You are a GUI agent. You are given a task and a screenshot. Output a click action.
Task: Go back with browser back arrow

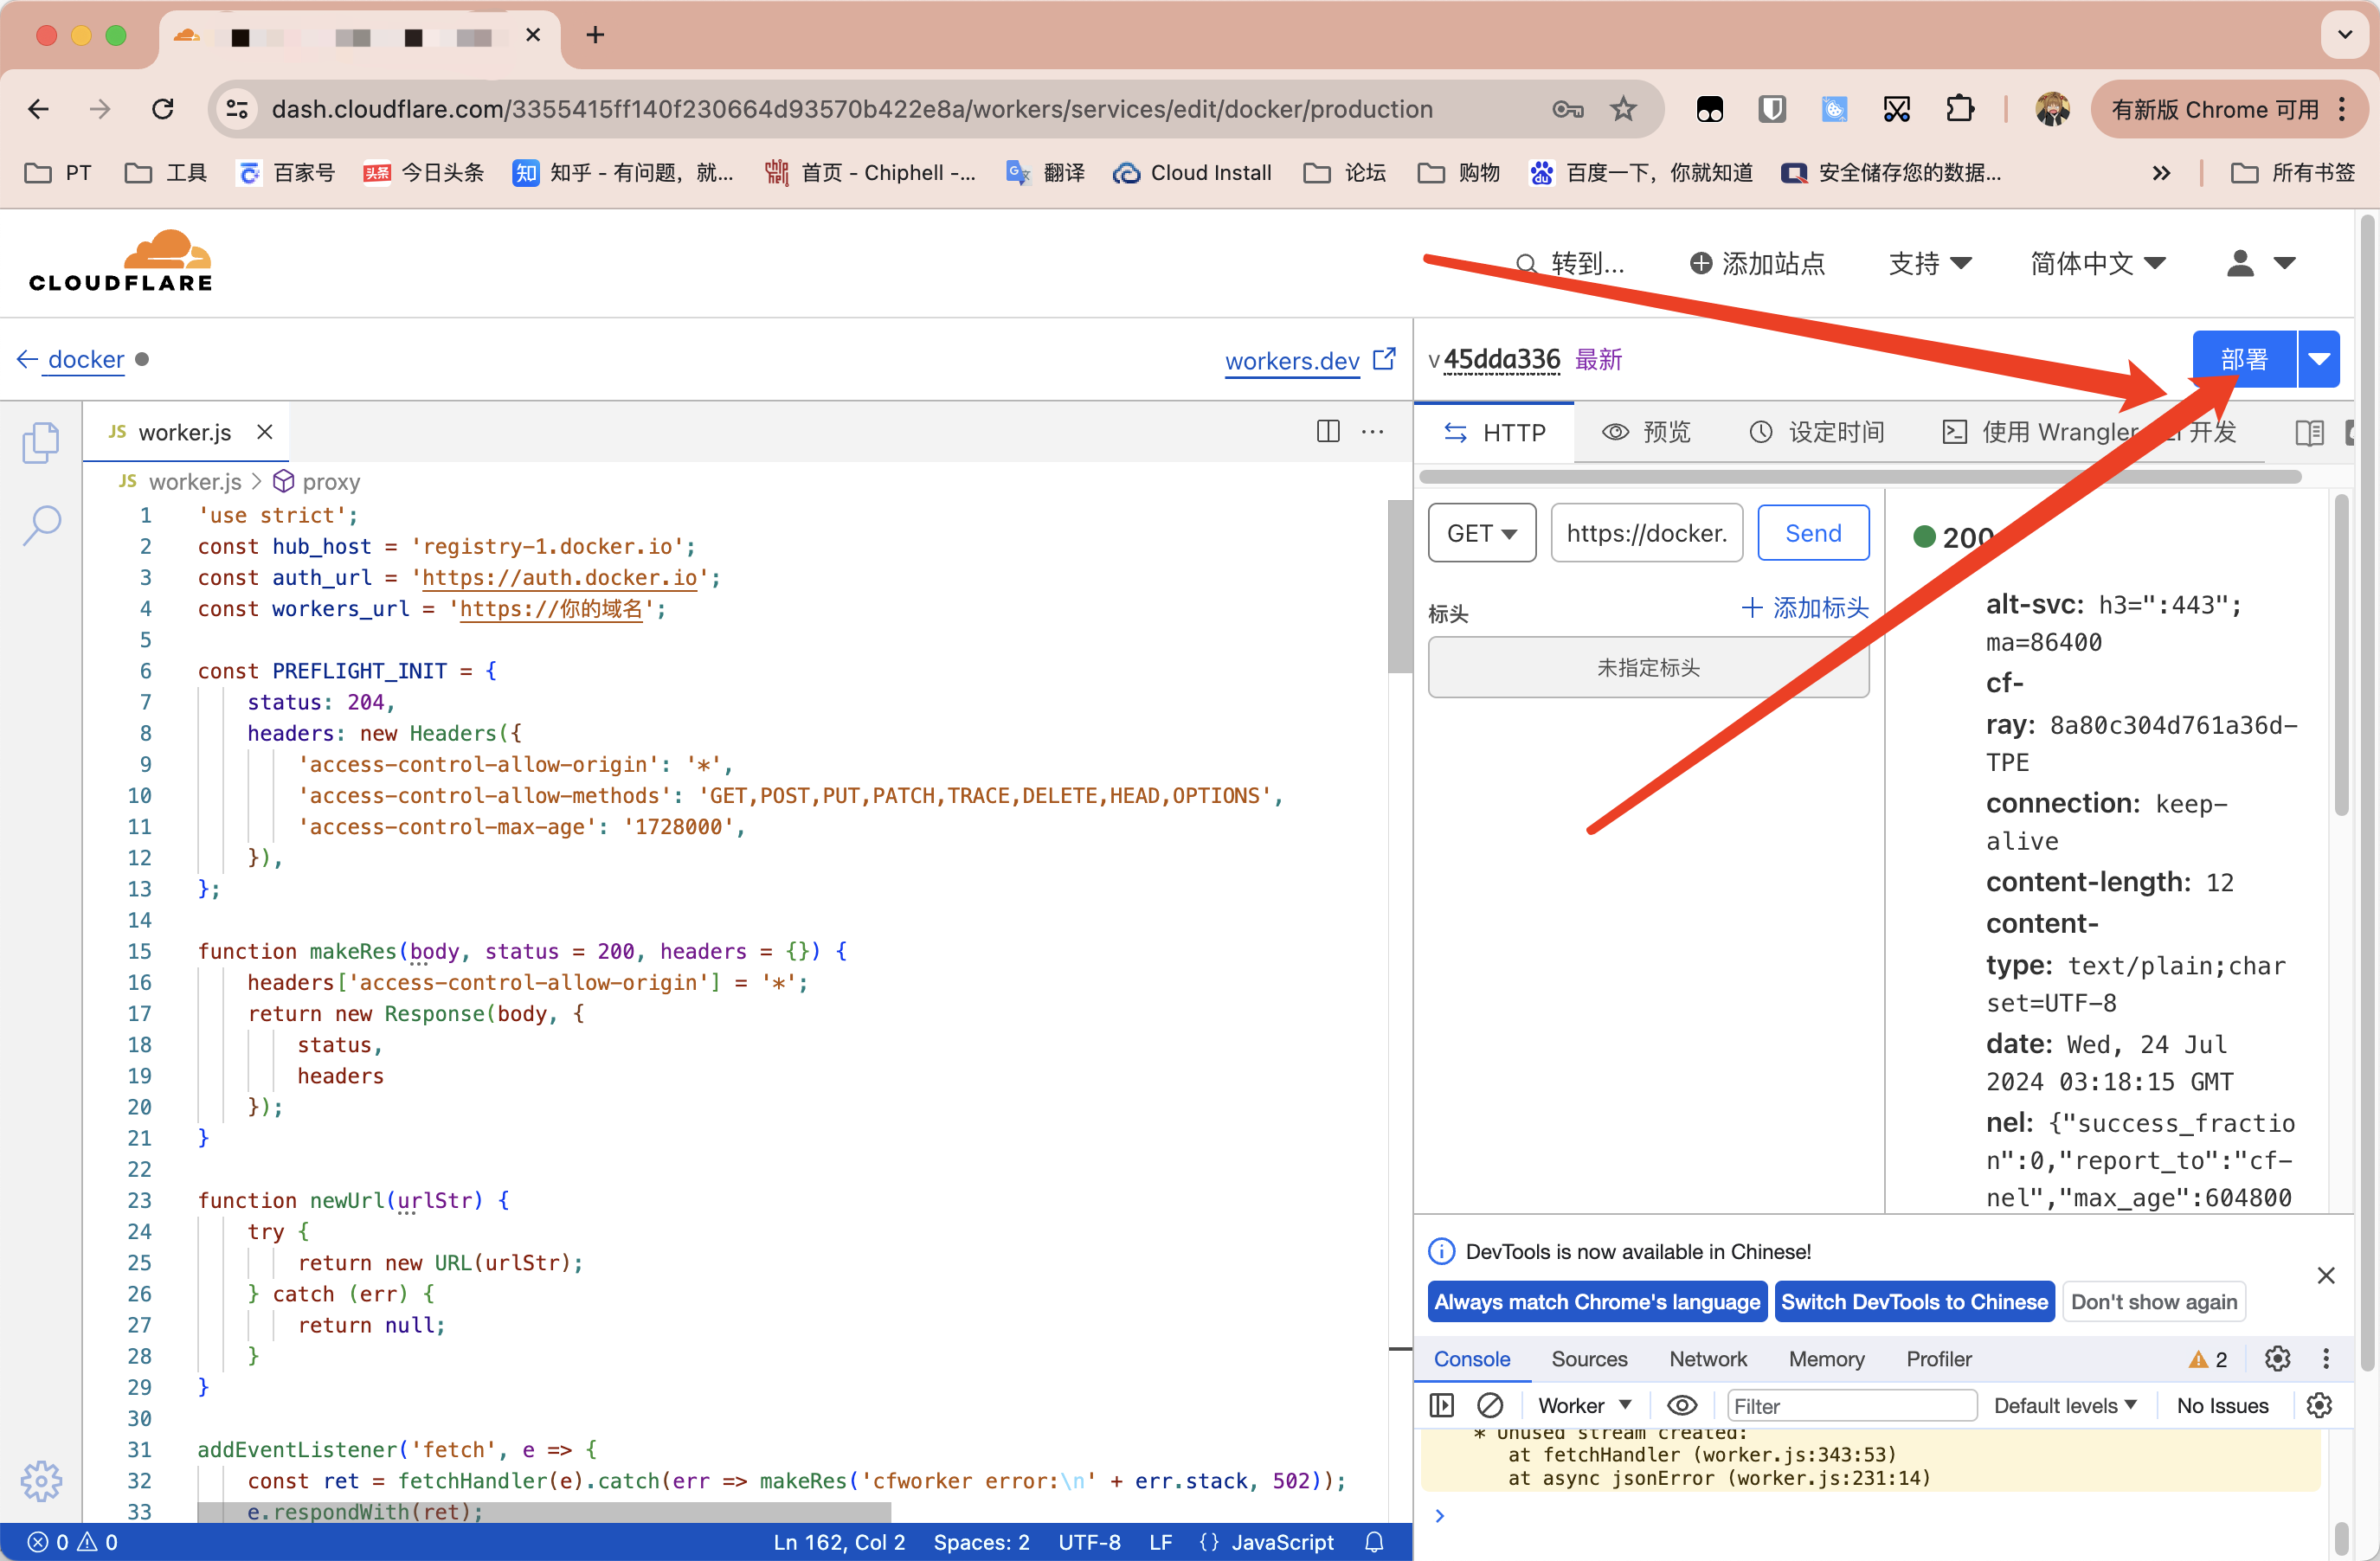(38, 109)
